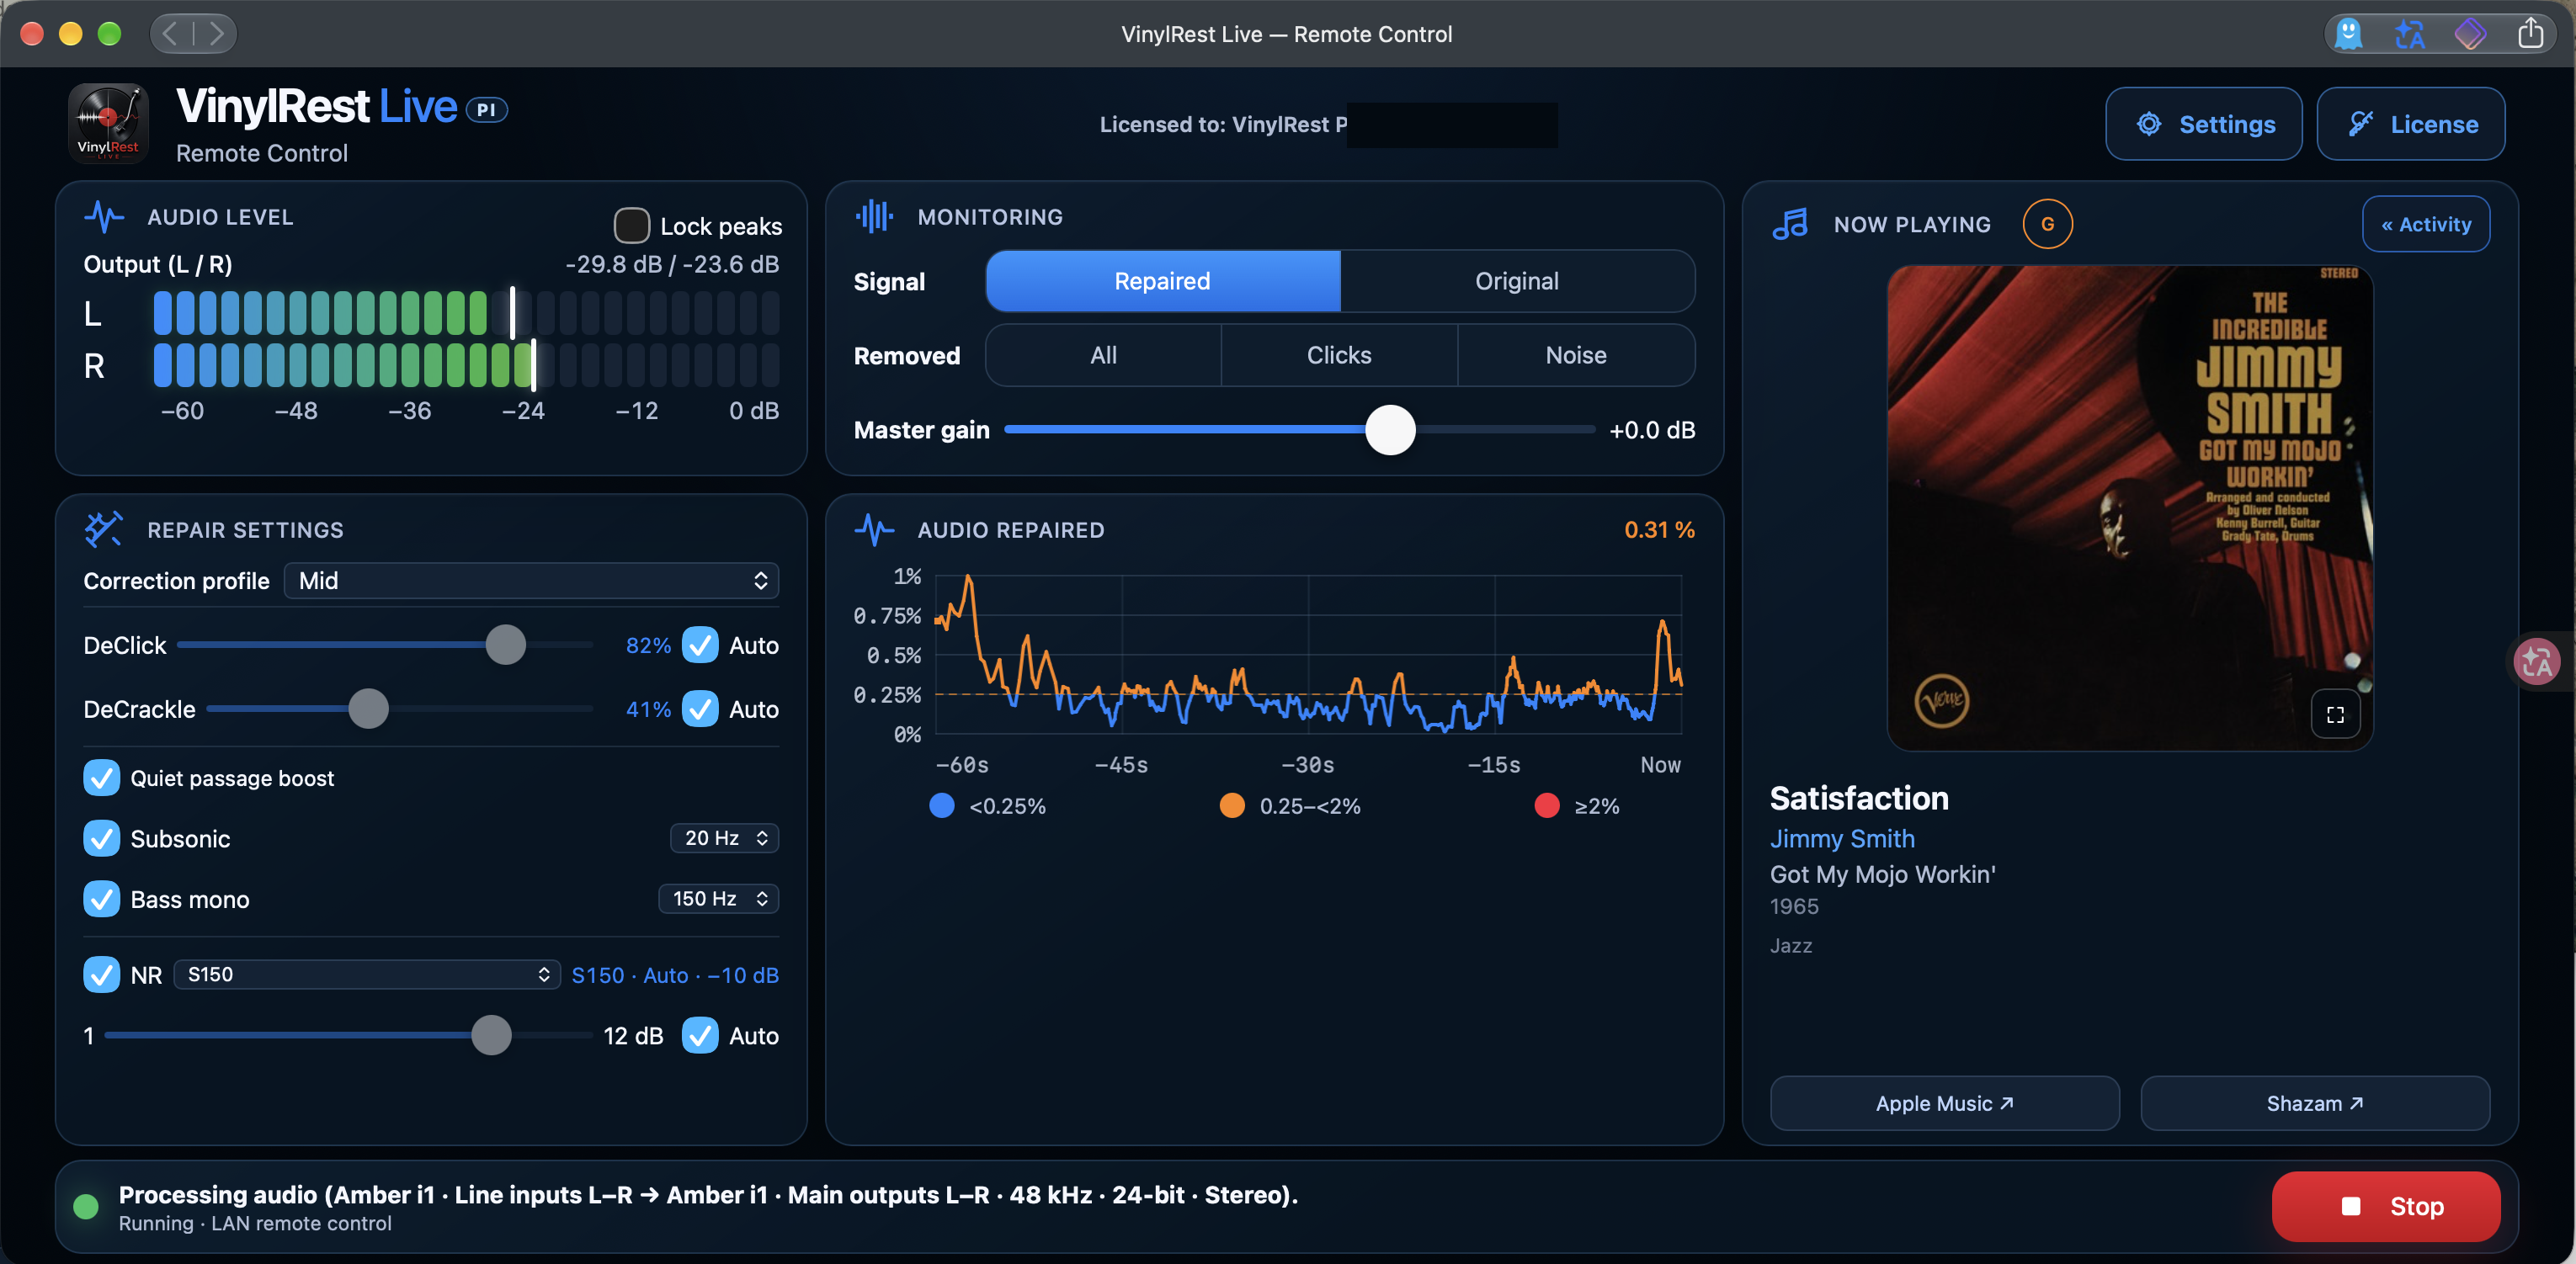This screenshot has height=1264, width=2576.
Task: Click the Audio Level waveform icon
Action: click(x=104, y=216)
